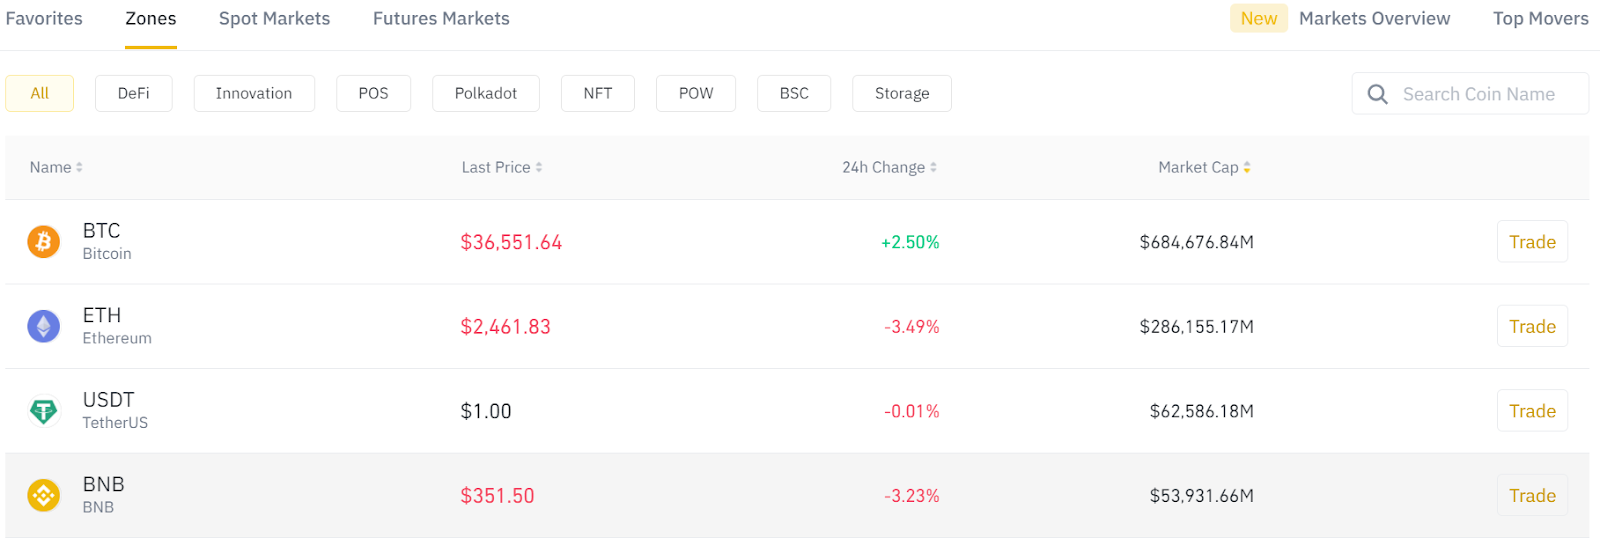Open the Spot Markets tab
The width and height of the screenshot is (1600, 546).
[274, 19]
